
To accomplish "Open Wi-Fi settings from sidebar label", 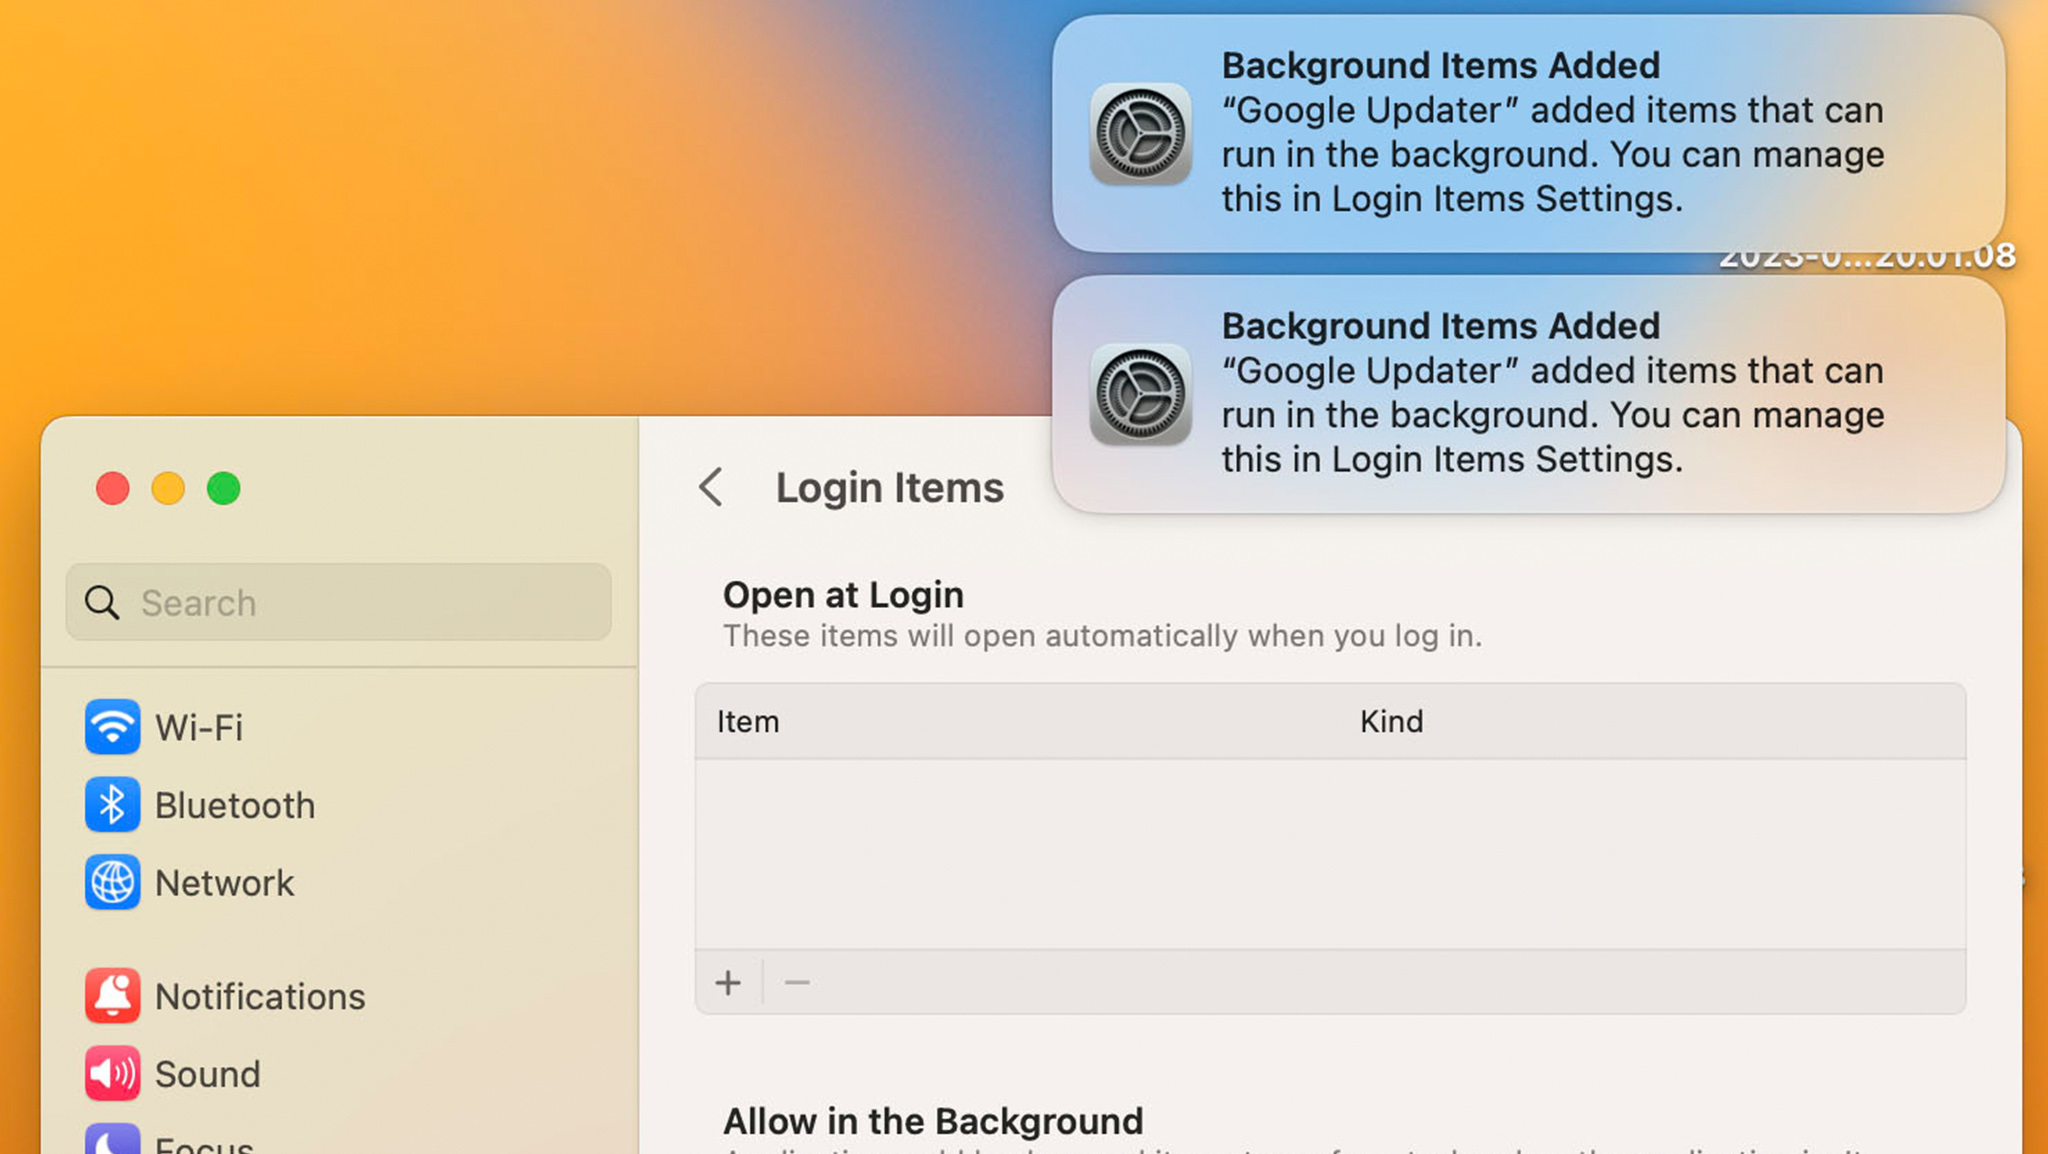I will coord(199,727).
